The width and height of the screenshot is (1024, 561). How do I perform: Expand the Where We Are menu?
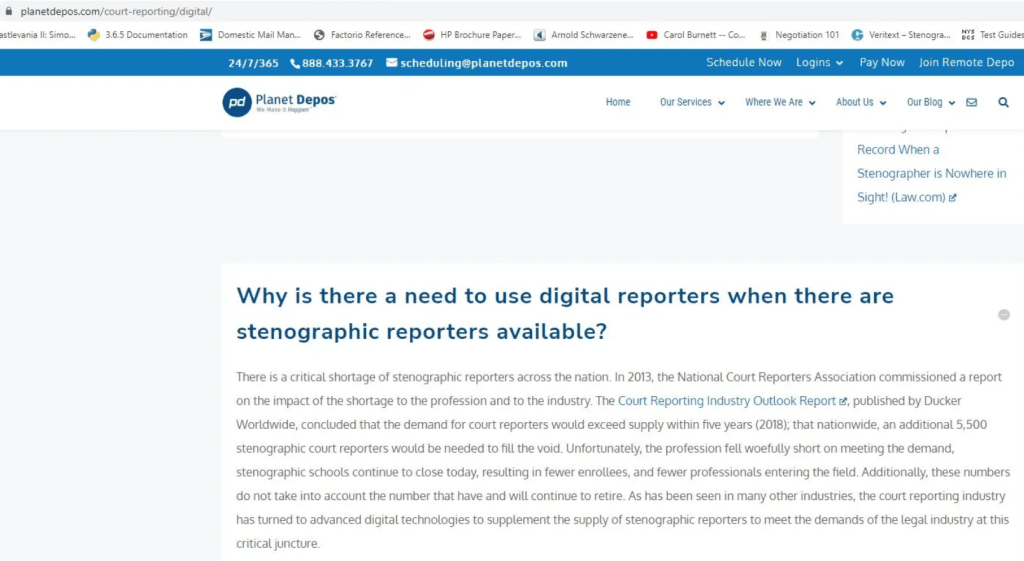(779, 102)
